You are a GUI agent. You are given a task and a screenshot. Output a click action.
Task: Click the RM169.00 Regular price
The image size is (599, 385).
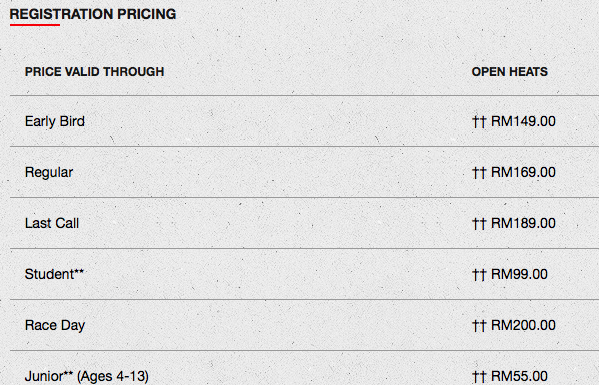click(x=523, y=172)
